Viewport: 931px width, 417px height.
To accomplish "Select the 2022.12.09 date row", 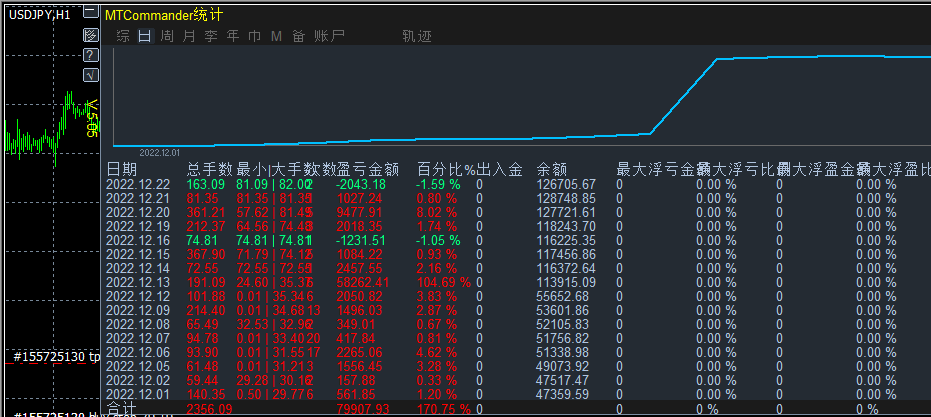I will coord(138,310).
